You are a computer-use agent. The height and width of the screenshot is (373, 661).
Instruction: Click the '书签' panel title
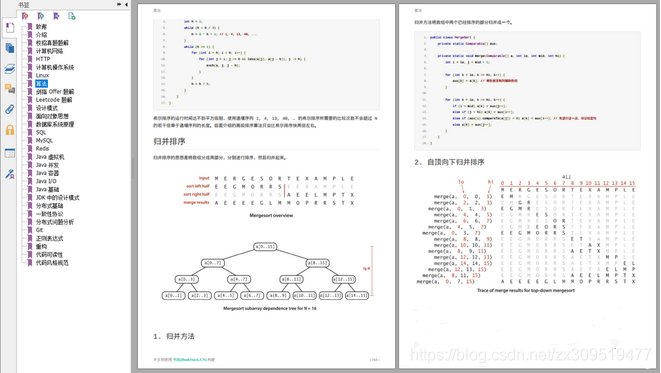click(24, 5)
